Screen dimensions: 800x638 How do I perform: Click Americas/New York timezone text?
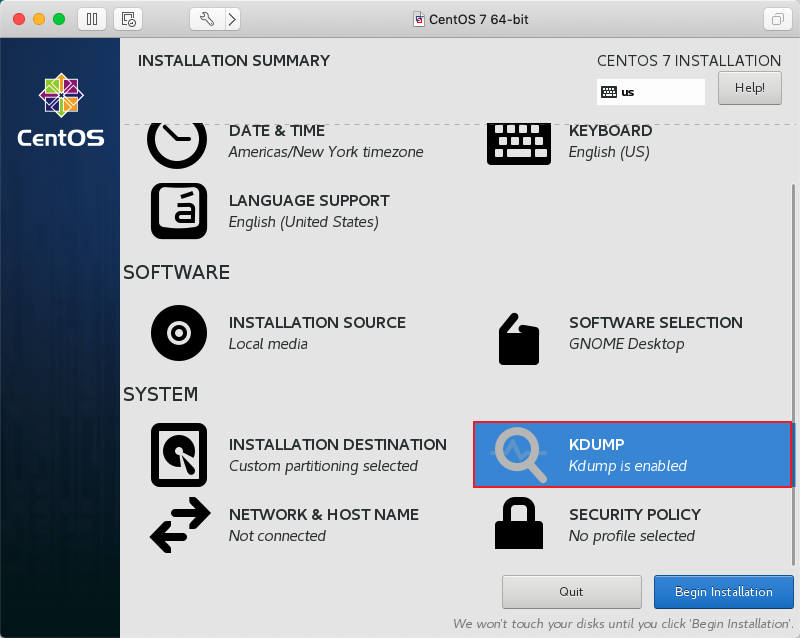click(326, 152)
